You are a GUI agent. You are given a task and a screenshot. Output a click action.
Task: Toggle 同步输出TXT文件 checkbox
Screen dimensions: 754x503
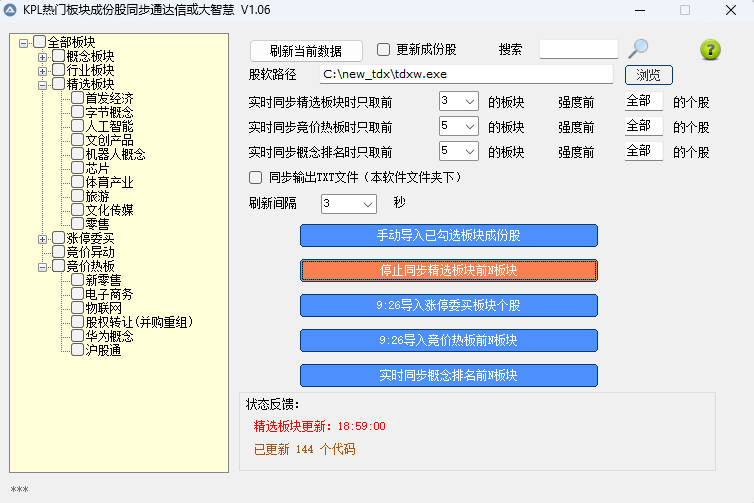pyautogui.click(x=255, y=177)
